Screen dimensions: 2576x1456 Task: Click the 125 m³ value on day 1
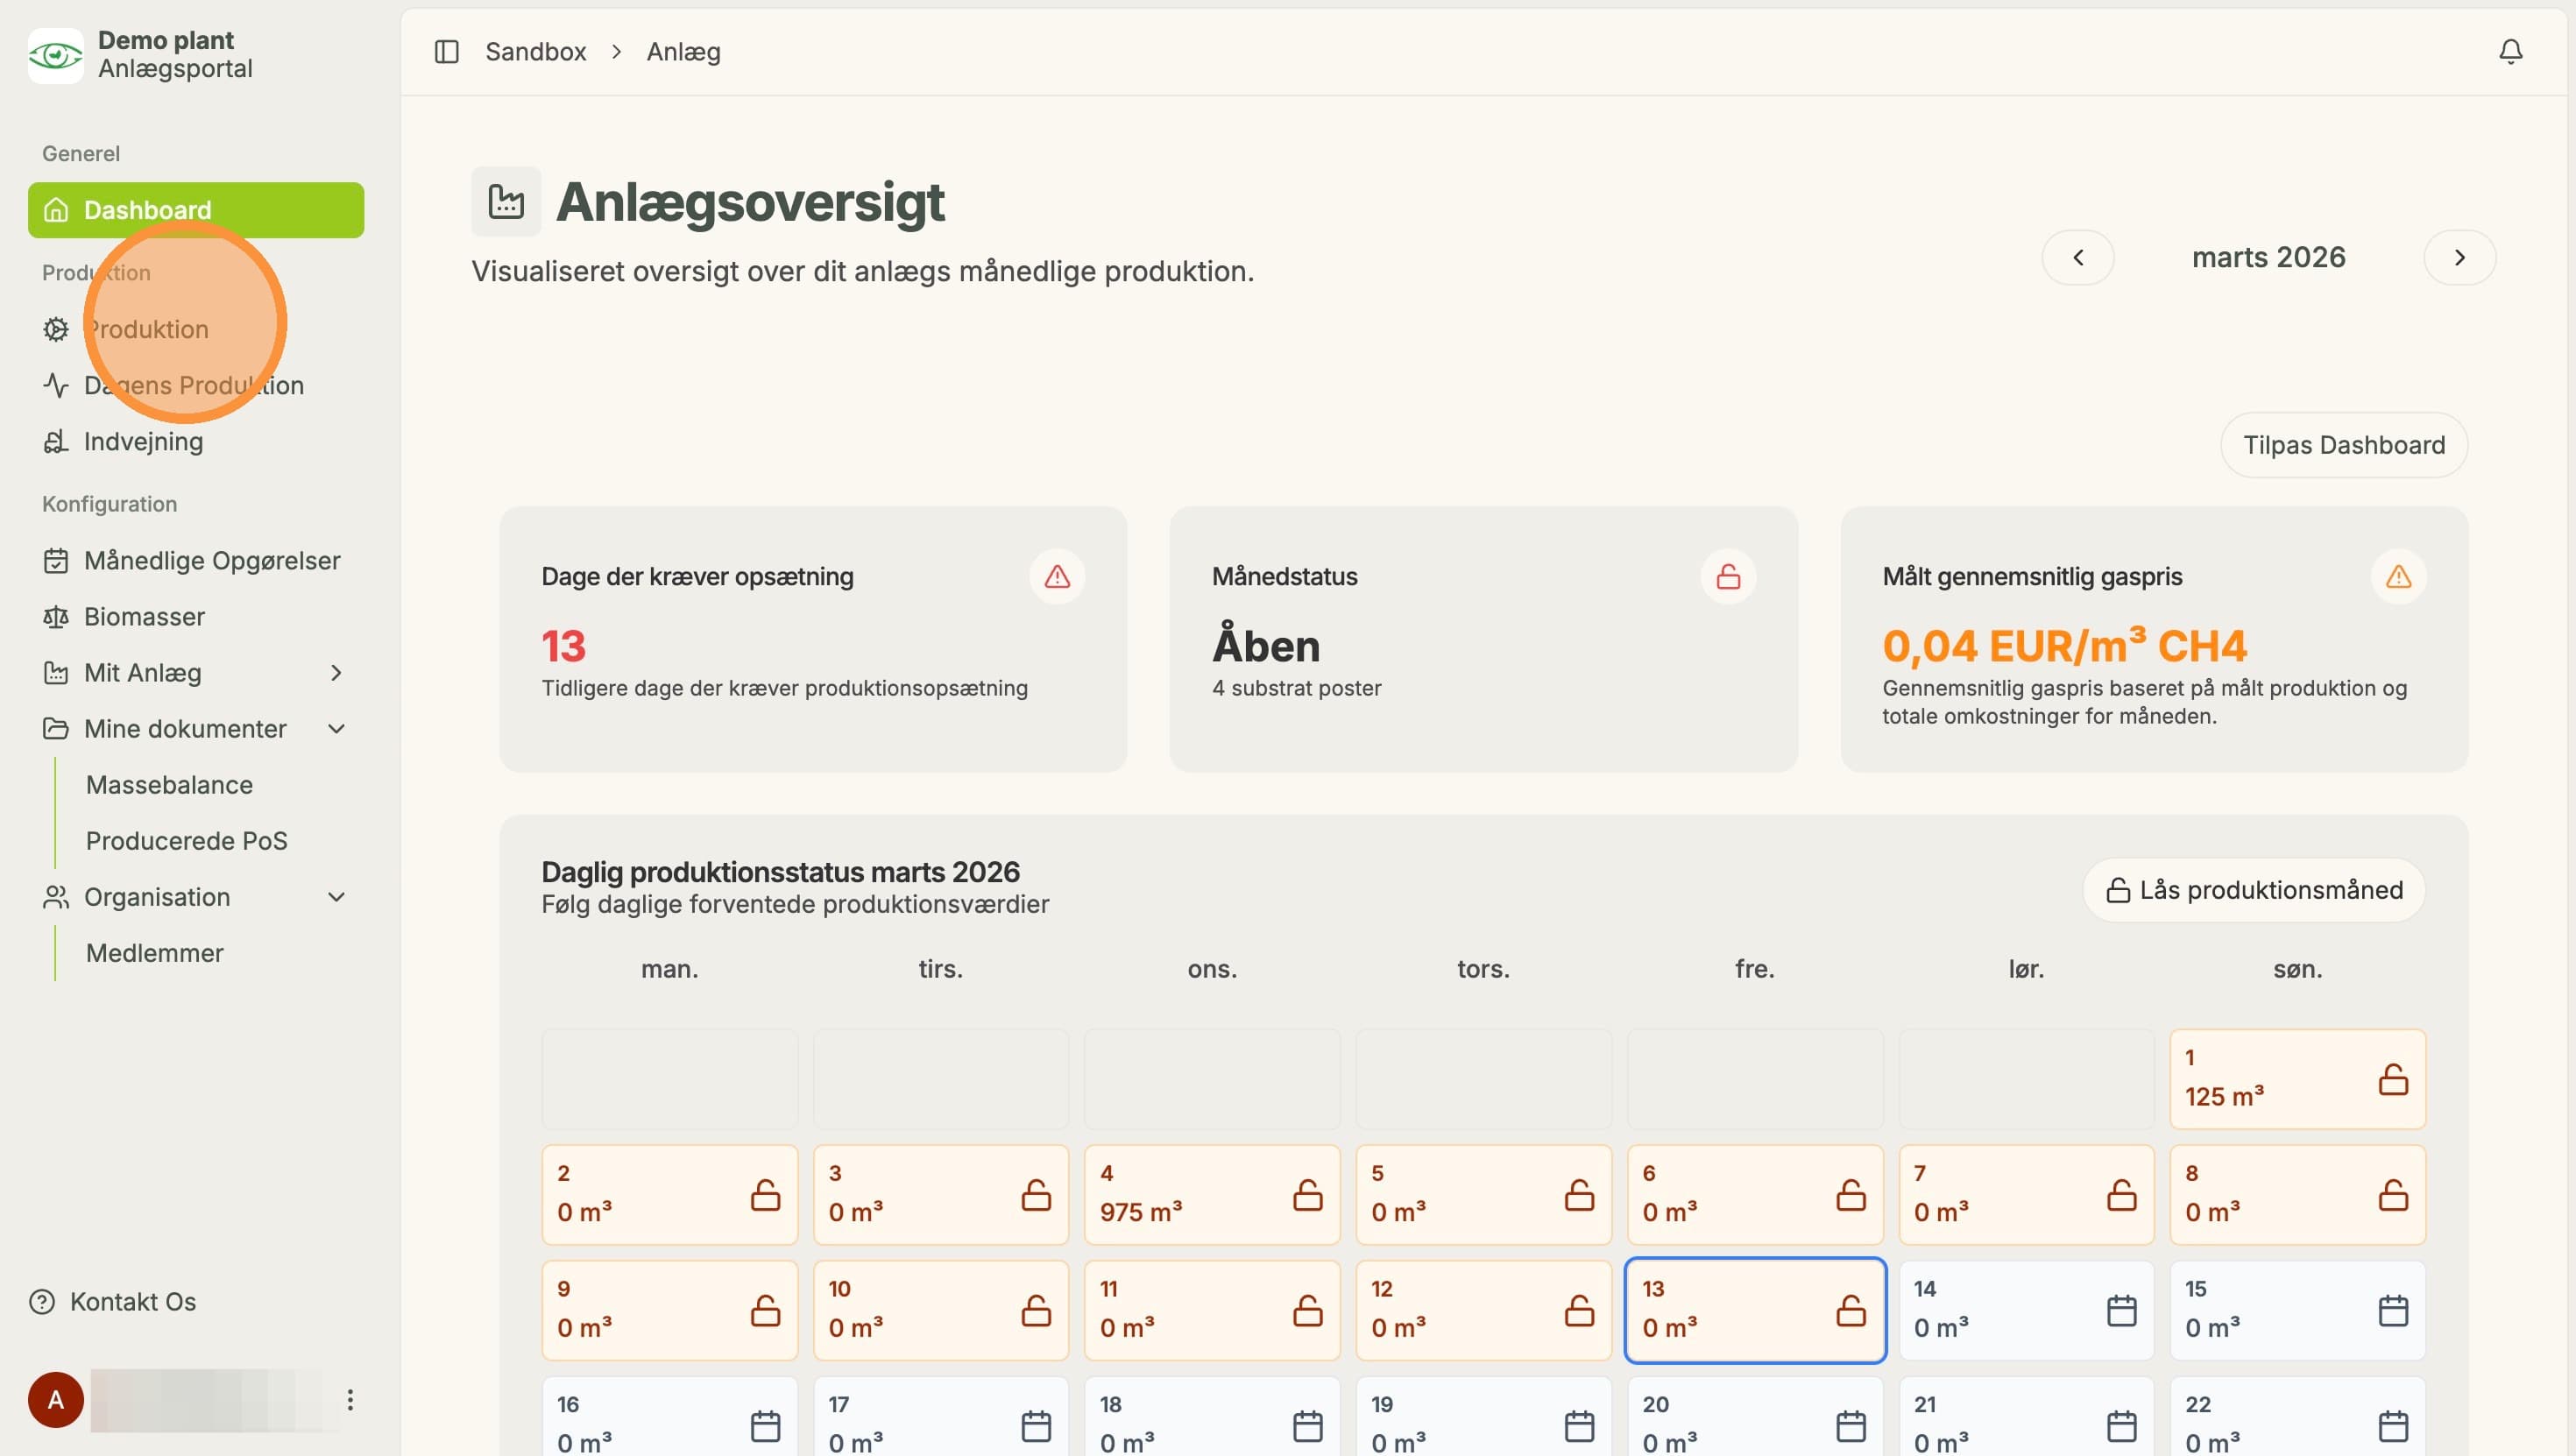tap(2224, 1096)
